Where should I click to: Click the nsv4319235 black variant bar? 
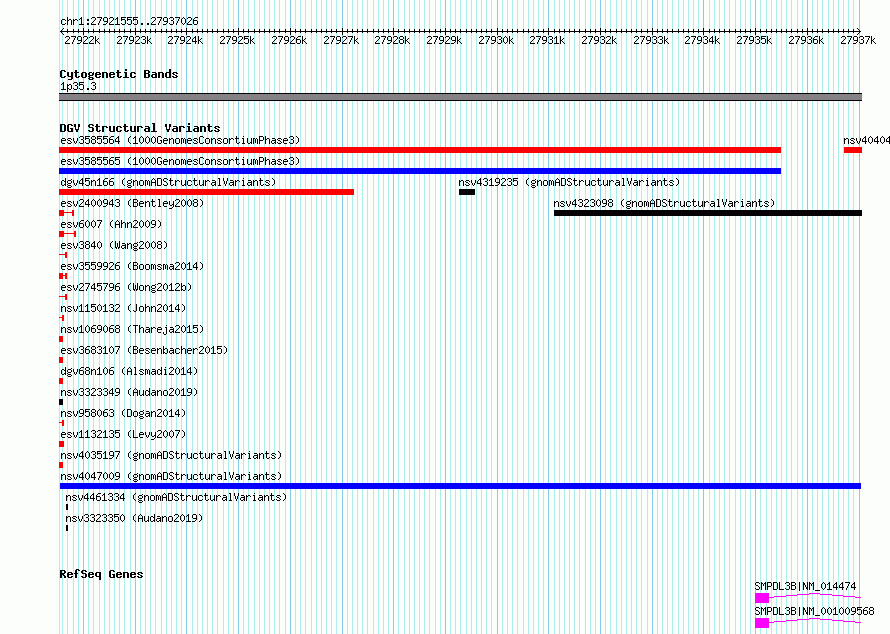467,192
